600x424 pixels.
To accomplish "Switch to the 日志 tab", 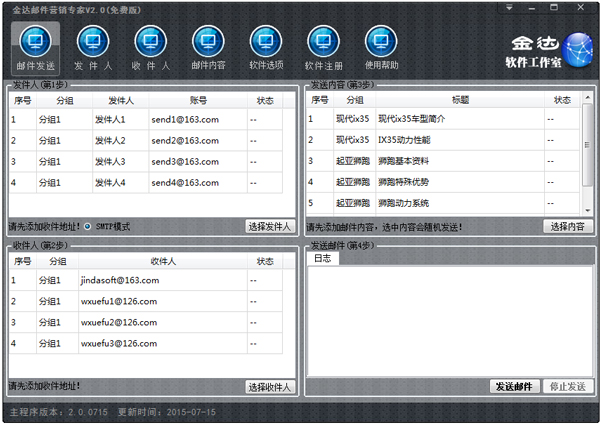I will (x=323, y=258).
